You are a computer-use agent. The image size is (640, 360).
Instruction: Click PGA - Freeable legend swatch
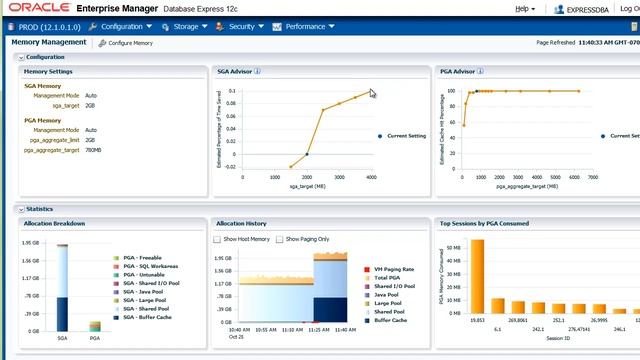pos(116,258)
